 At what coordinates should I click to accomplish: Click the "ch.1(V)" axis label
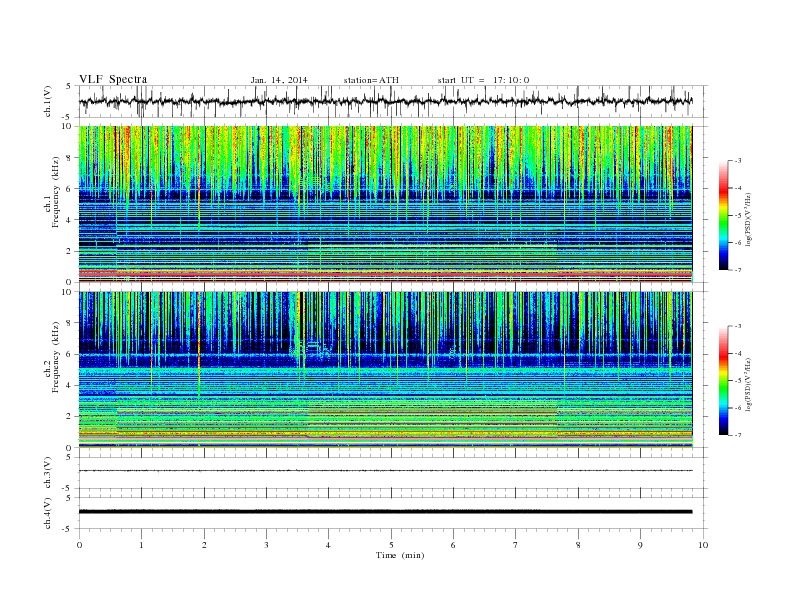tap(47, 101)
